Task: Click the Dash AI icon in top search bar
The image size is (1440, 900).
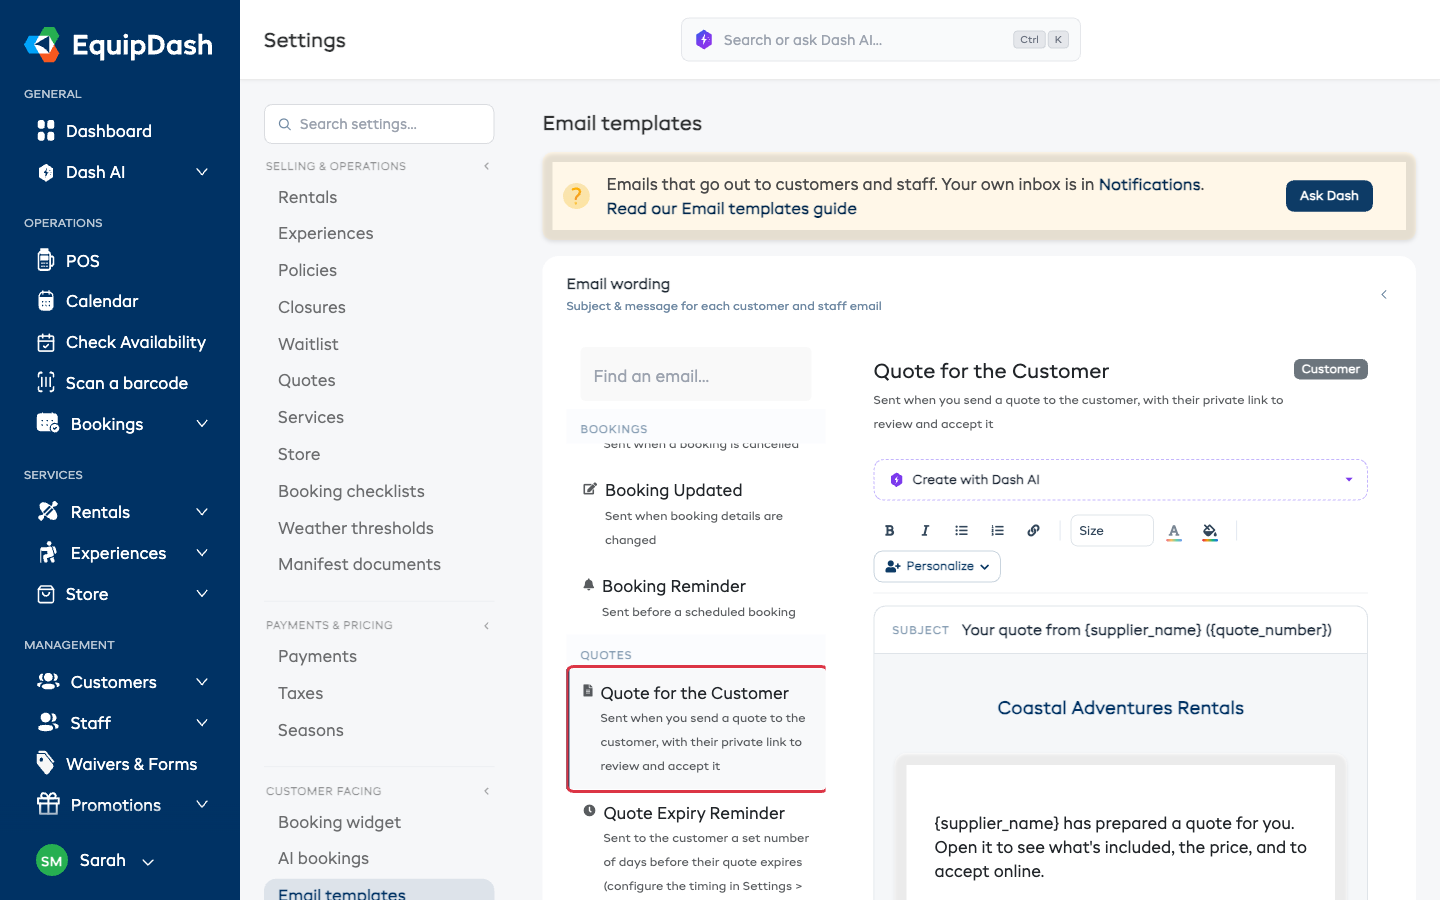Action: pyautogui.click(x=704, y=40)
